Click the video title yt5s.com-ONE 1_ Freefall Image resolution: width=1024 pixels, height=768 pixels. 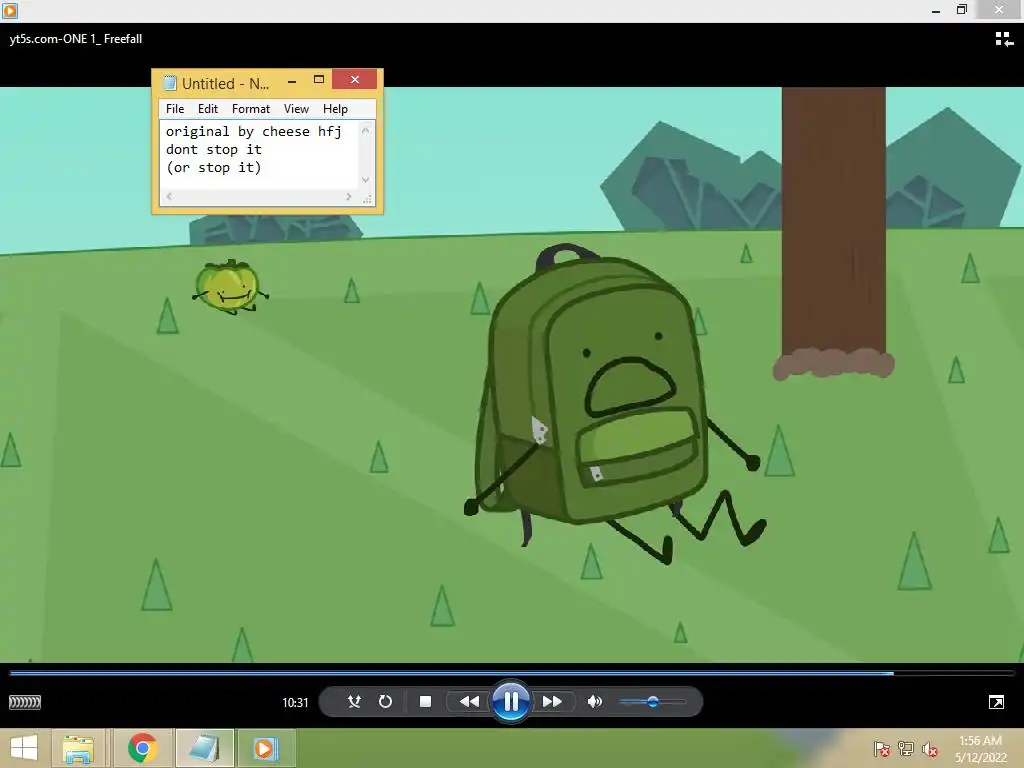[x=76, y=39]
